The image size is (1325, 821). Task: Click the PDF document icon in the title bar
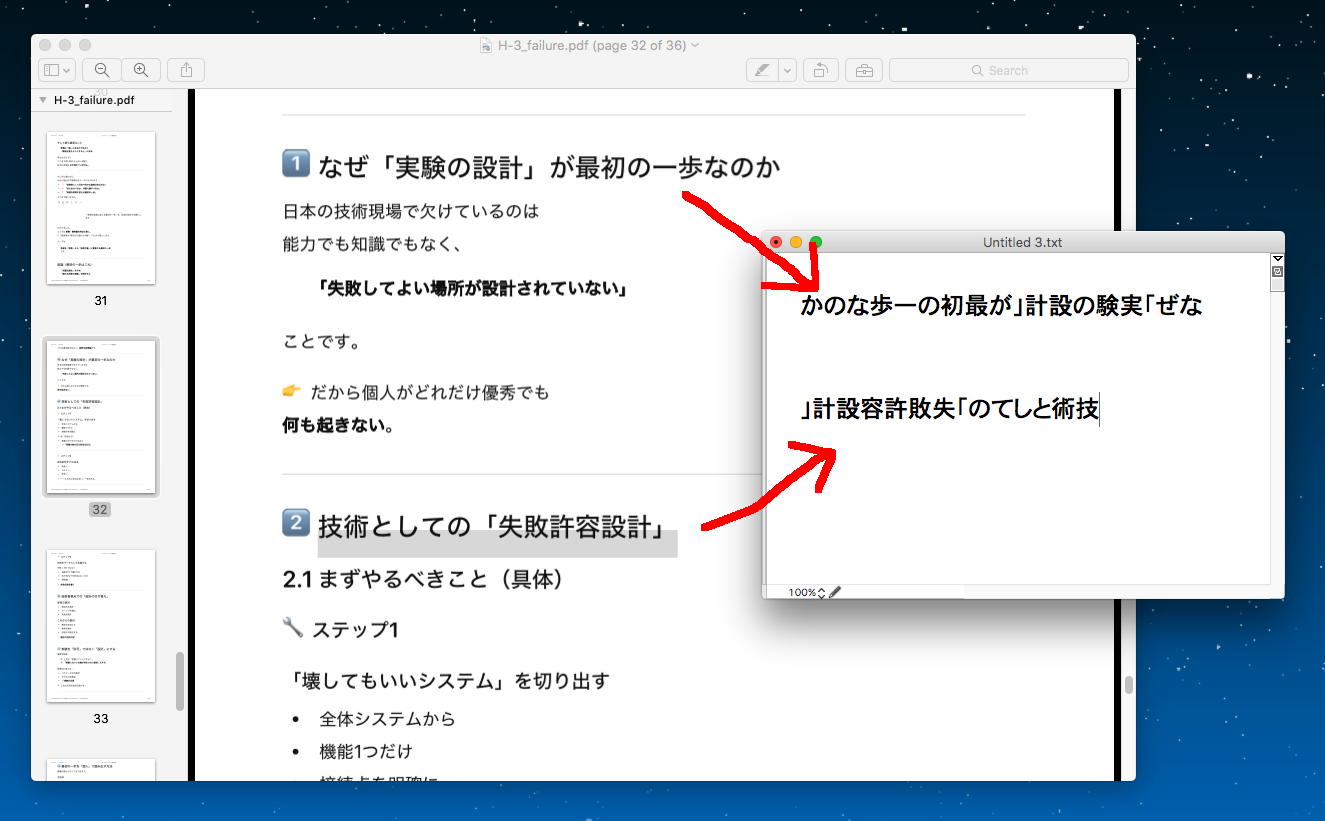tap(486, 45)
